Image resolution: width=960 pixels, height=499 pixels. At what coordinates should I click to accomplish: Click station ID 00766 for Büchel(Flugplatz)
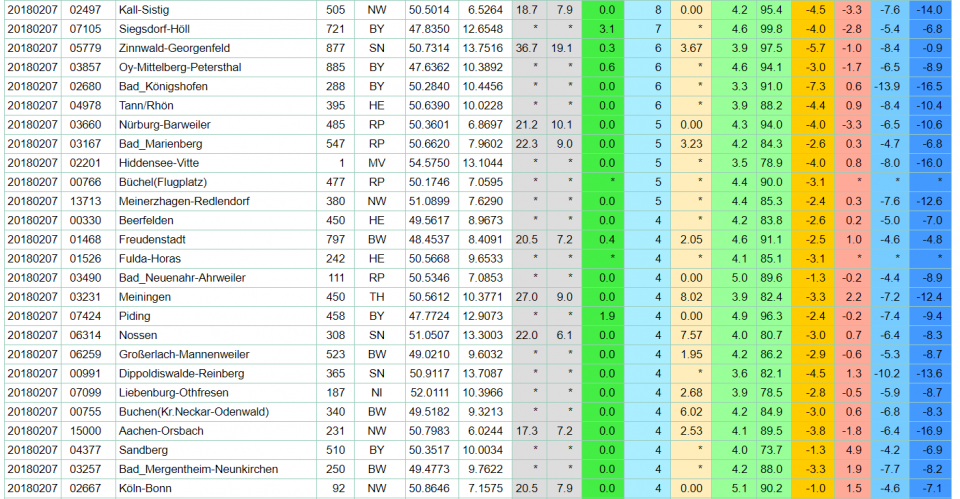pyautogui.click(x=85, y=182)
